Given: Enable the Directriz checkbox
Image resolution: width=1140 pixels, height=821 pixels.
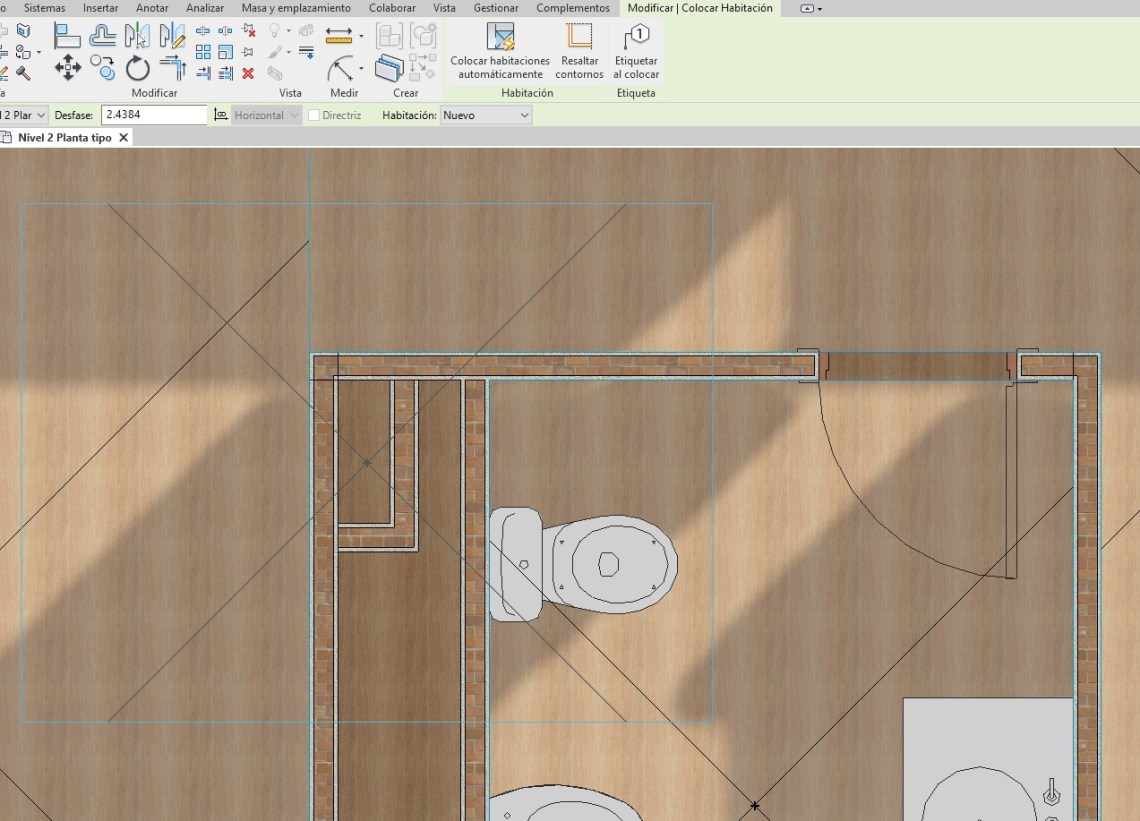Looking at the screenshot, I should (x=314, y=116).
